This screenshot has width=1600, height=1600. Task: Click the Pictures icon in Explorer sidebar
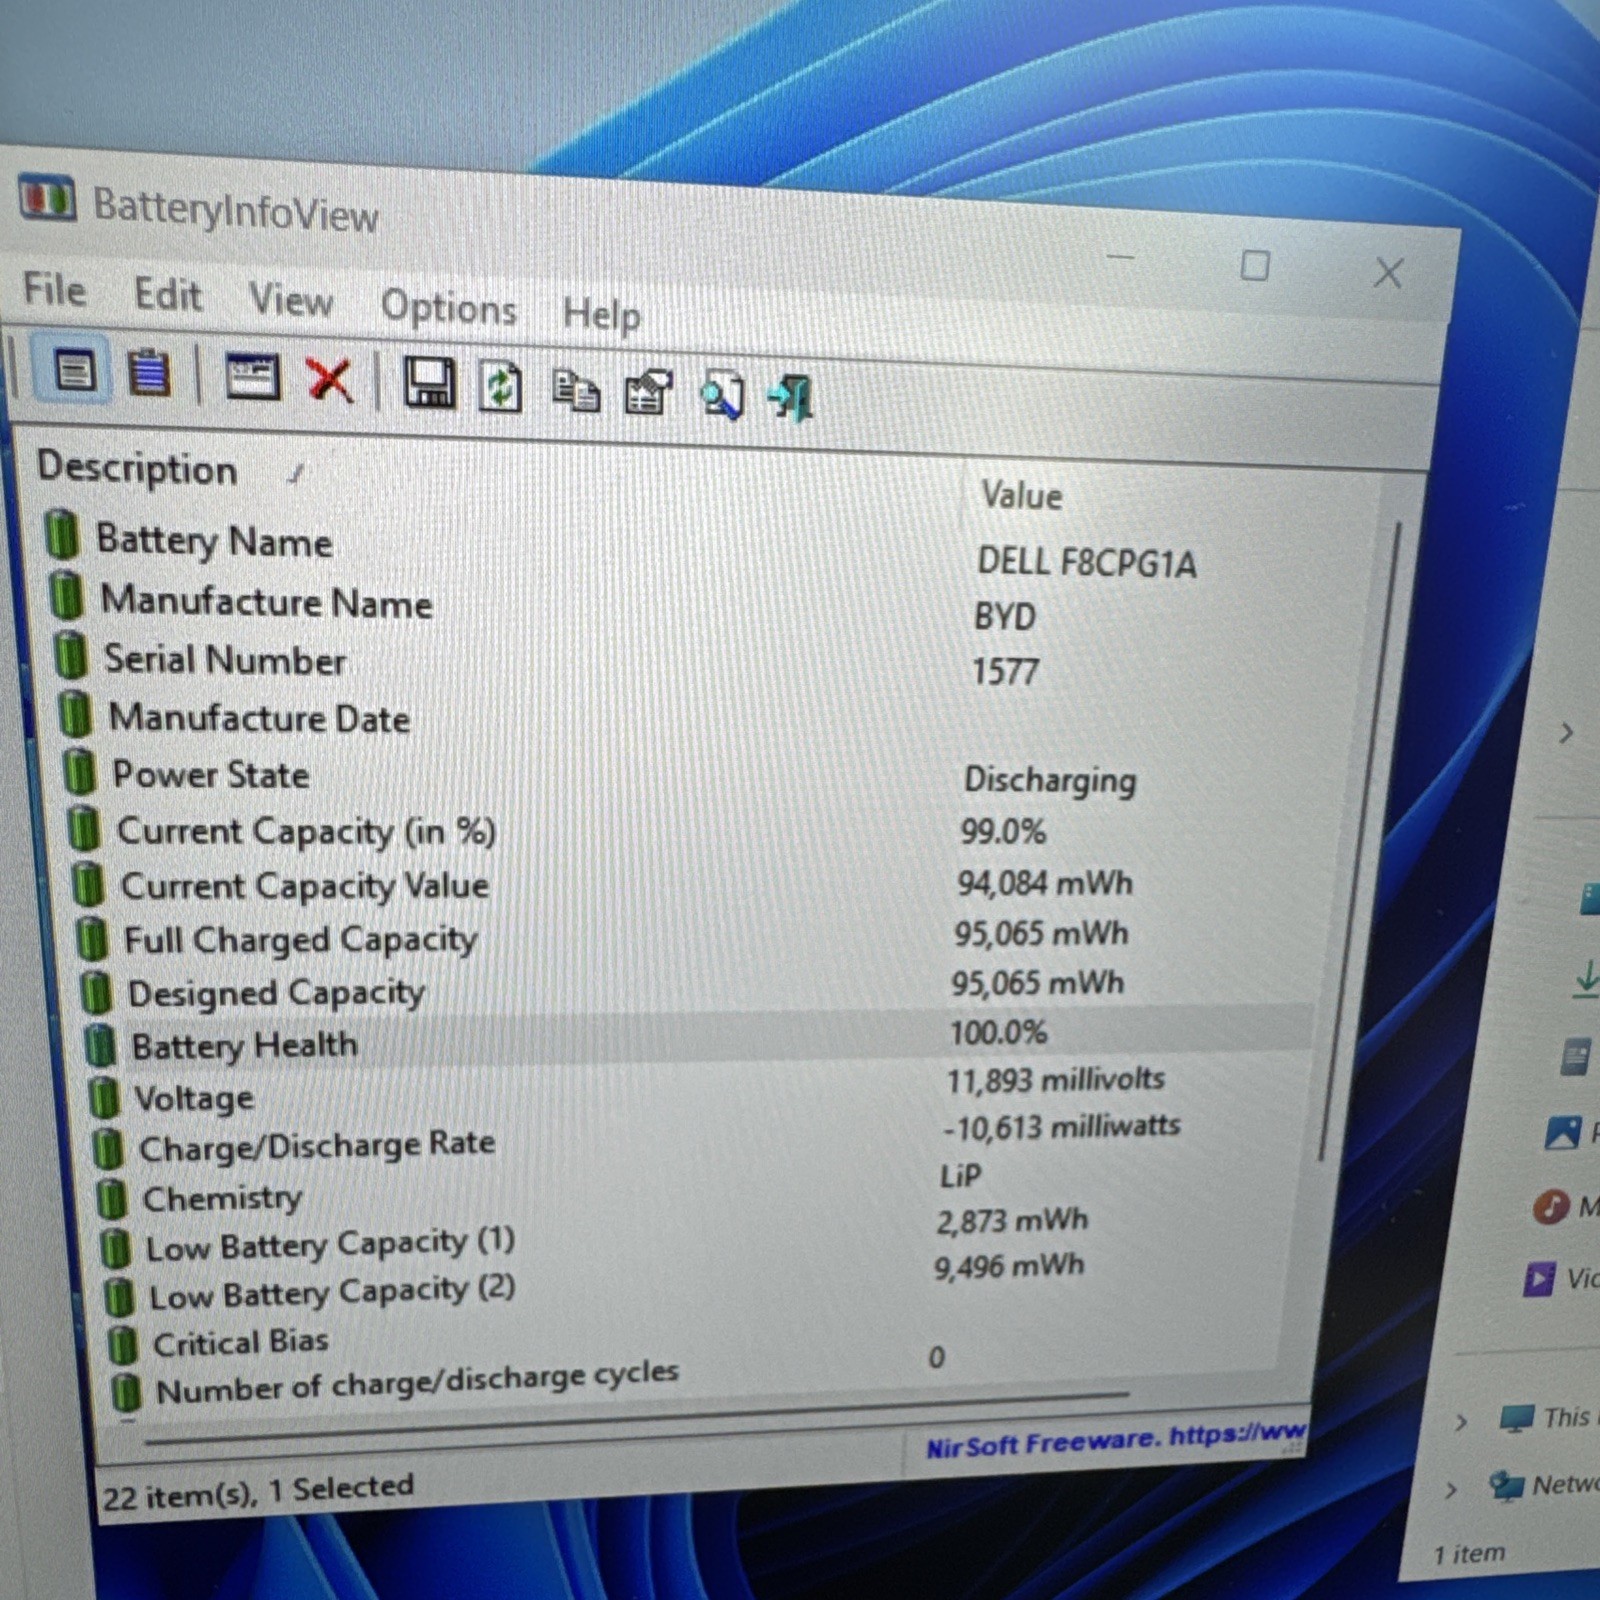(x=1562, y=1132)
